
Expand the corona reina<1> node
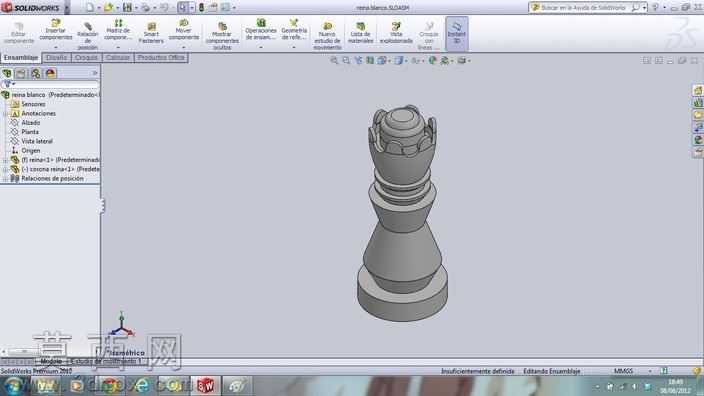coord(6,169)
